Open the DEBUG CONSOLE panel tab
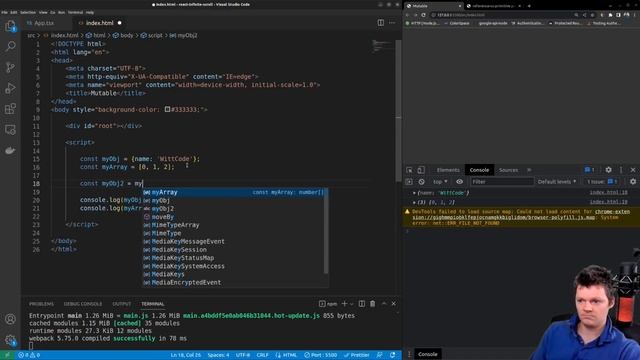This screenshot has height=360, width=640. coord(83,304)
